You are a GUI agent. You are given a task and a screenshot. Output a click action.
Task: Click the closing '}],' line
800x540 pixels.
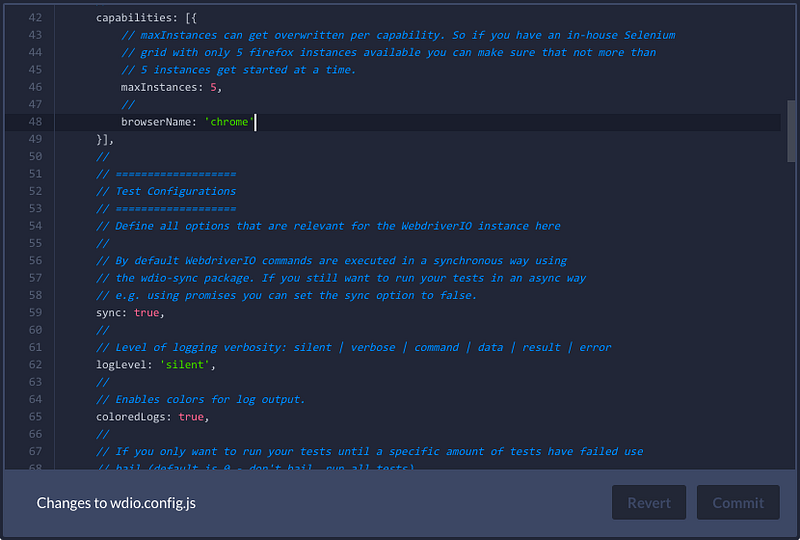[x=105, y=139]
